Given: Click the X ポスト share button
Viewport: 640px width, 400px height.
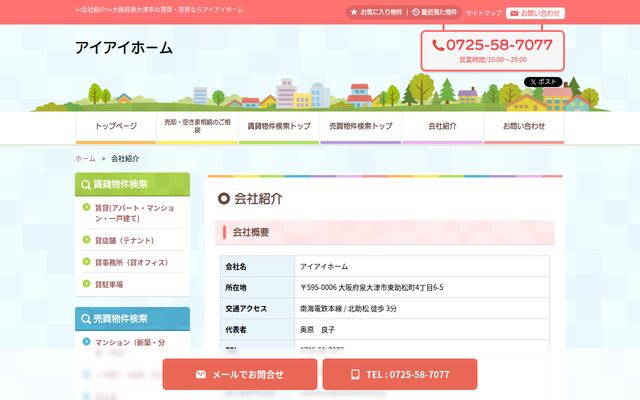Looking at the screenshot, I should pyautogui.click(x=543, y=82).
